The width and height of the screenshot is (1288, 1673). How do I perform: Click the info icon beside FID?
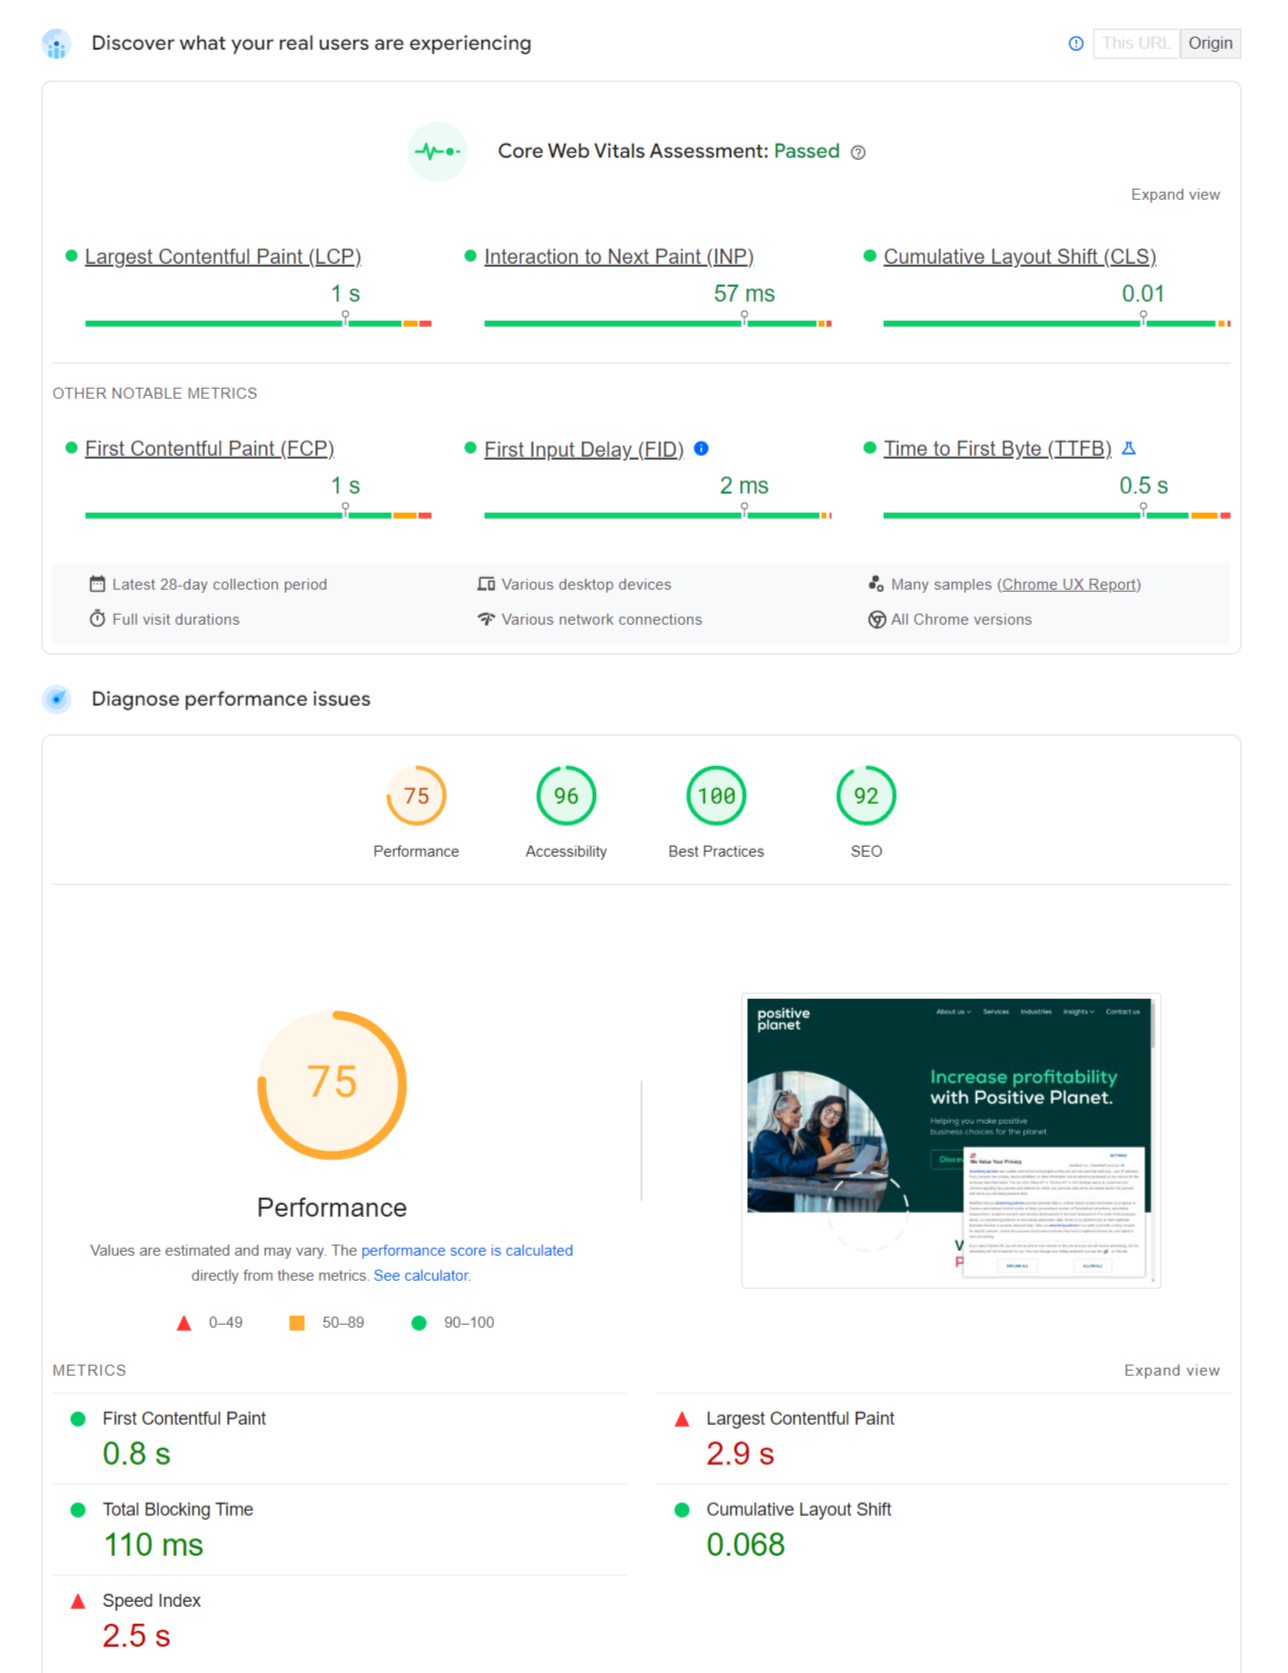[x=701, y=449]
